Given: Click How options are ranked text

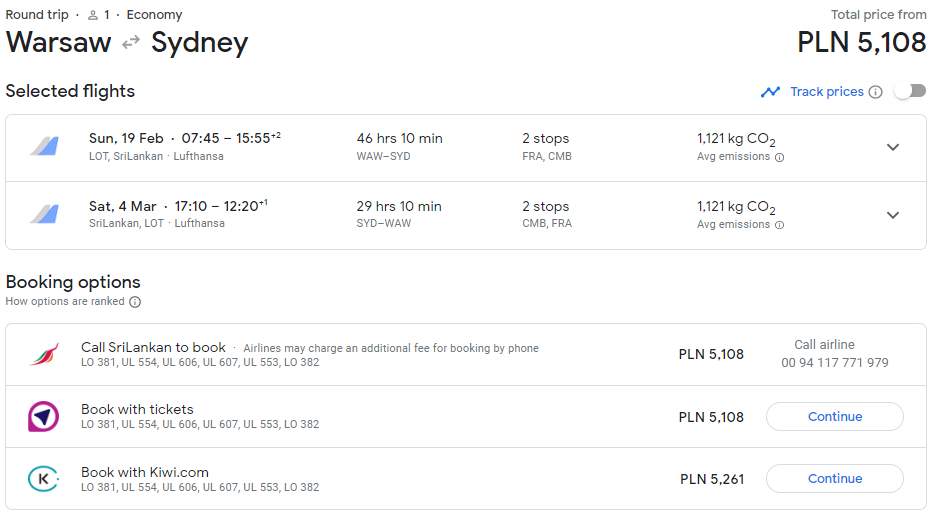Looking at the screenshot, I should tap(65, 301).
